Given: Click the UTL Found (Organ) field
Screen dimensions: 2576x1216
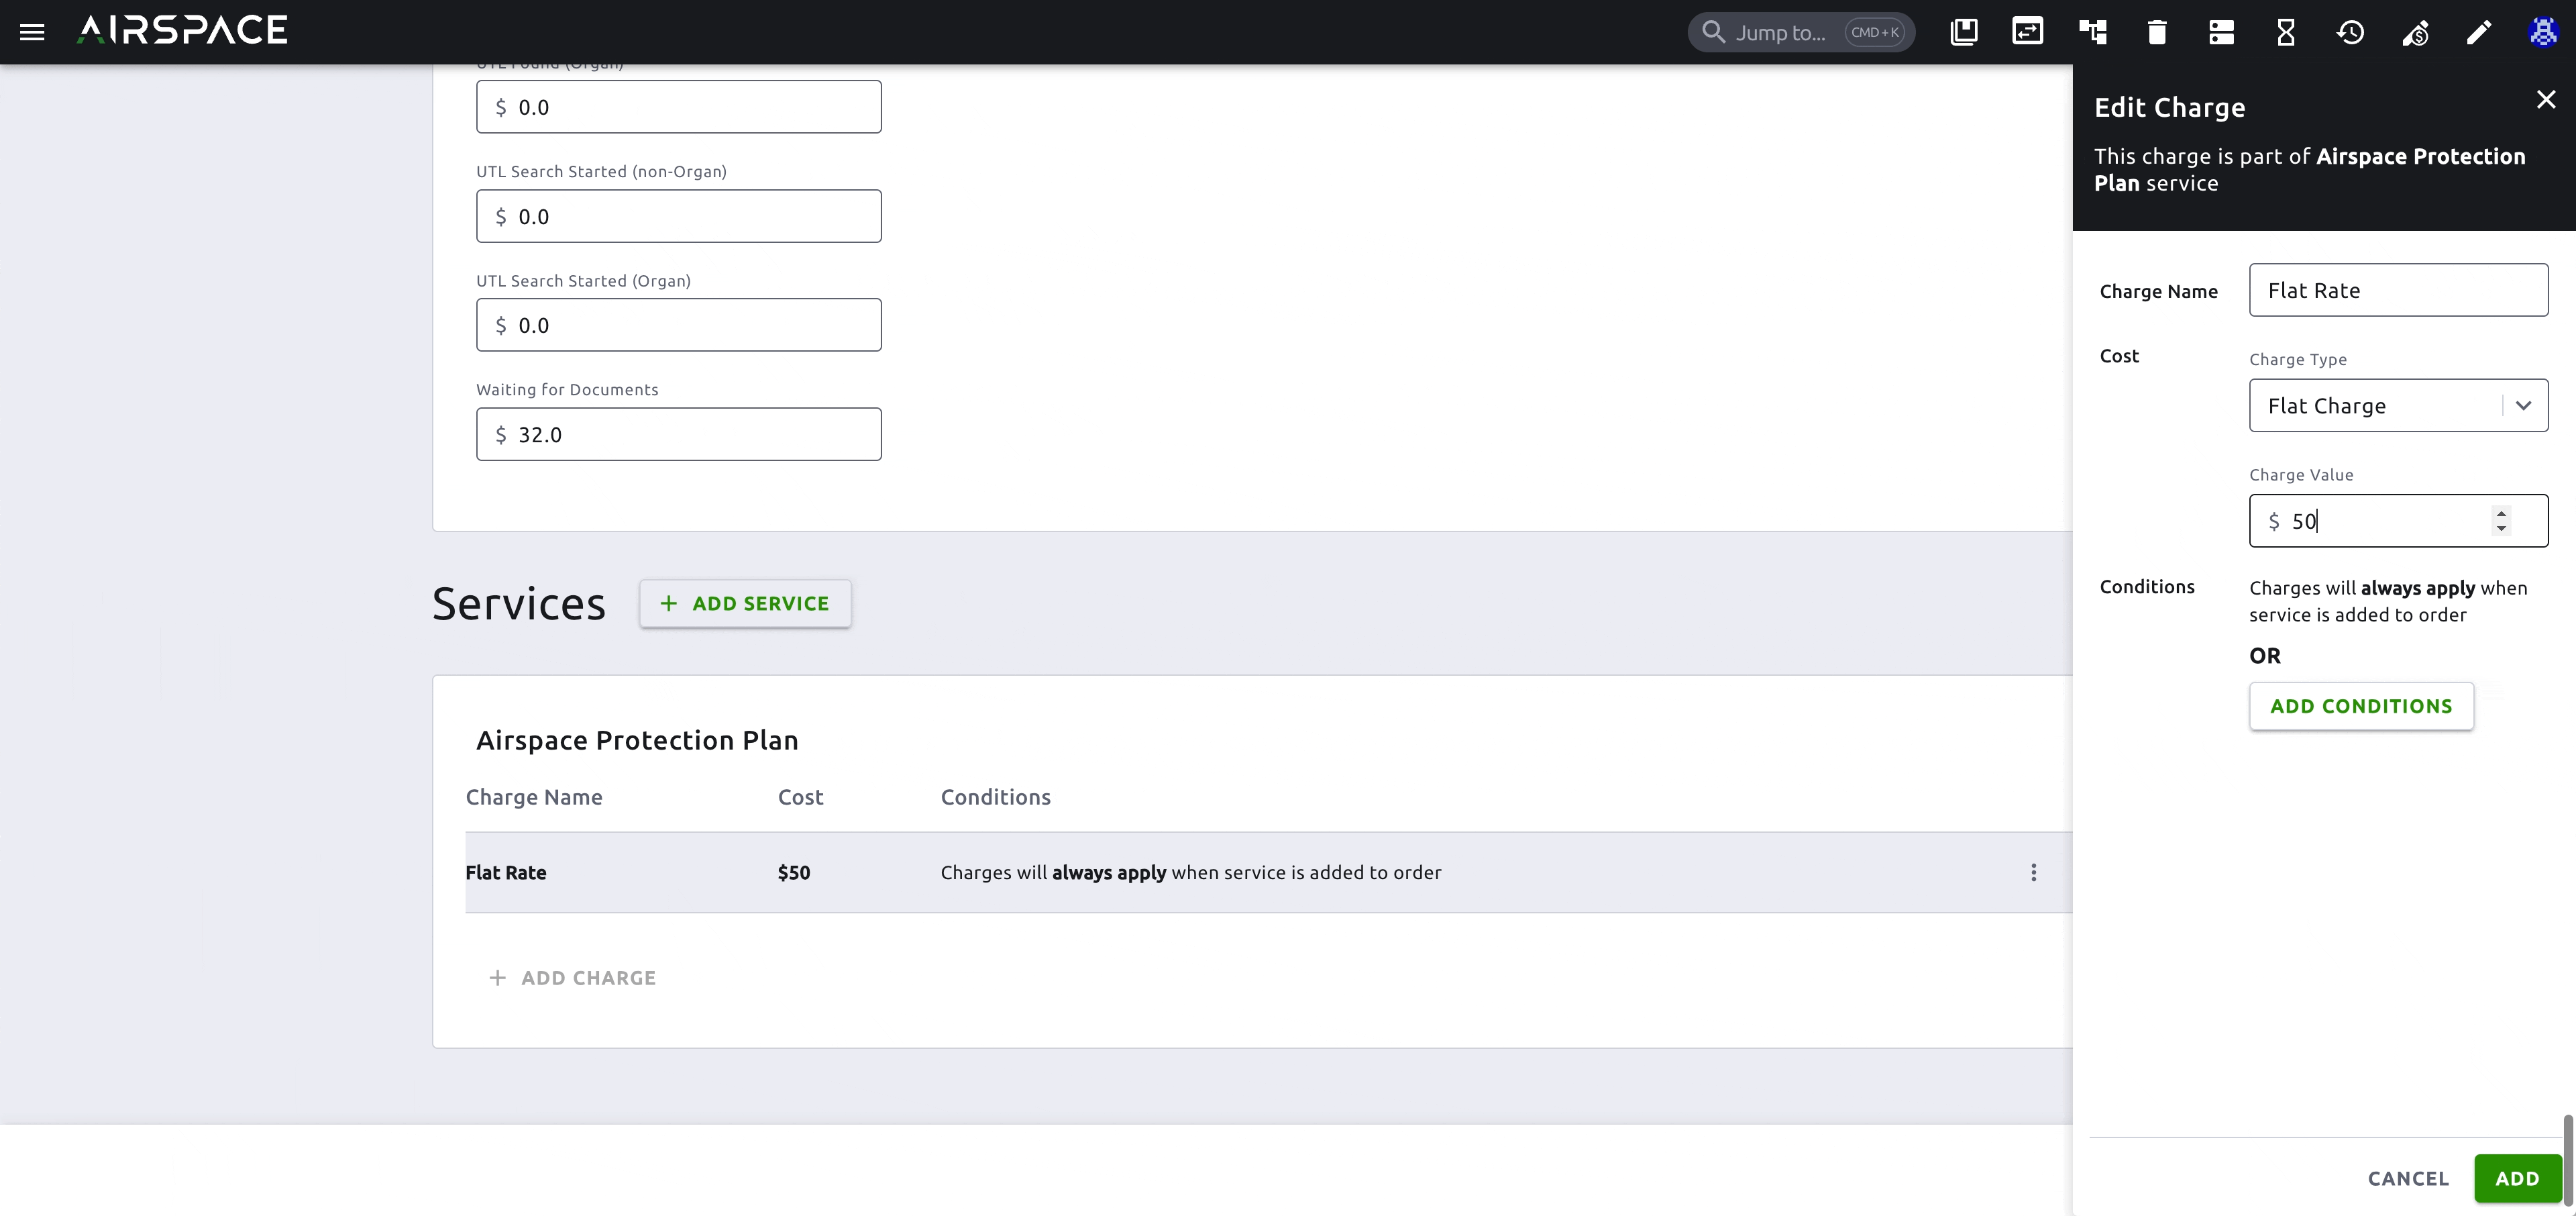Looking at the screenshot, I should coord(678,106).
